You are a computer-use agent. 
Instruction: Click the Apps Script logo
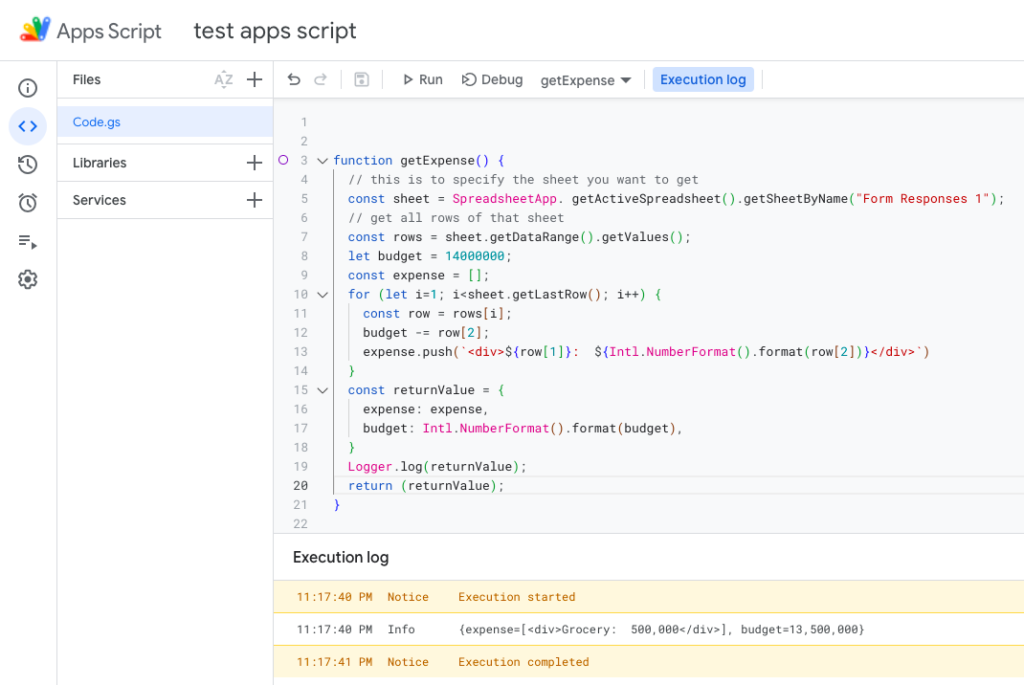[35, 29]
